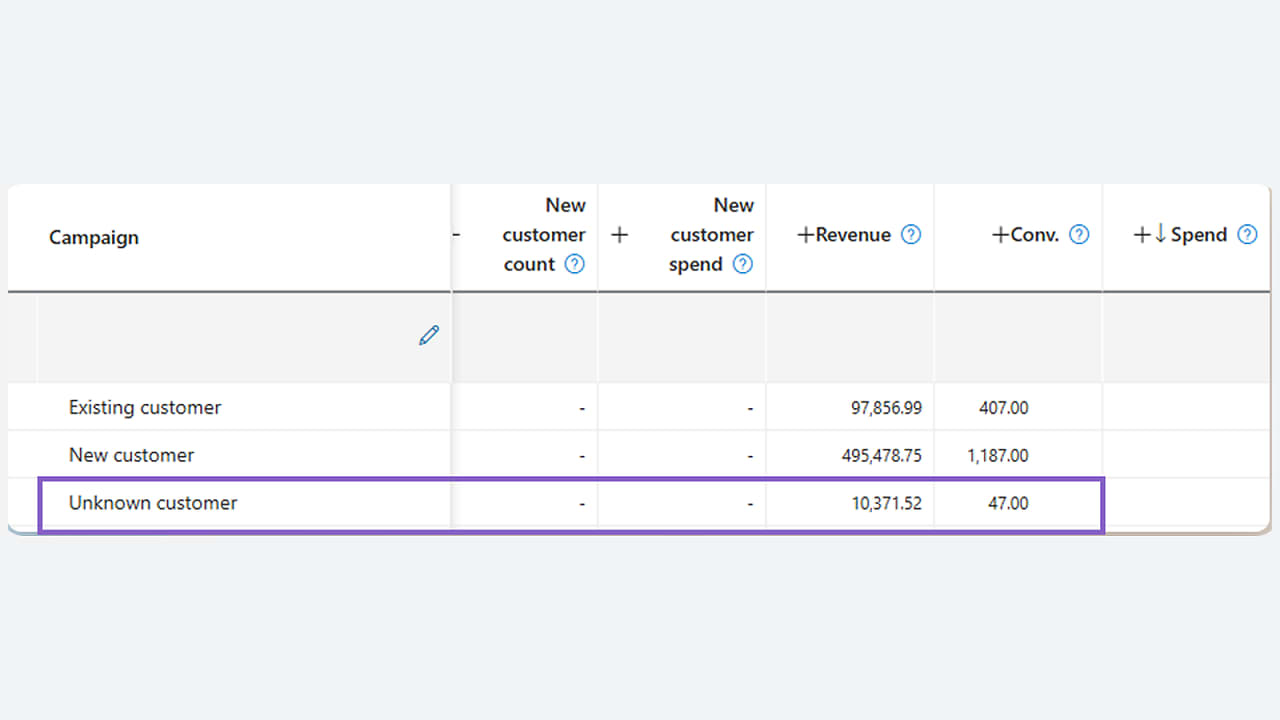Open the Conv. column help tooltip

pos(1079,234)
